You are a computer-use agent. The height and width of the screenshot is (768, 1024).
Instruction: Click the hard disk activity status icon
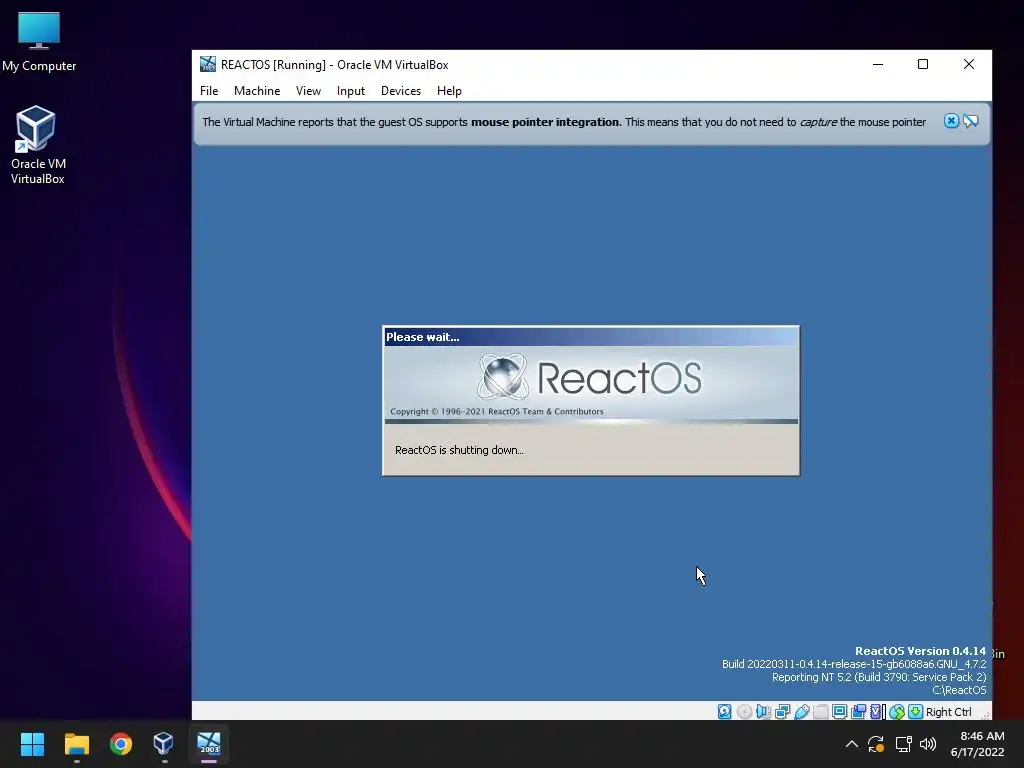tap(724, 711)
